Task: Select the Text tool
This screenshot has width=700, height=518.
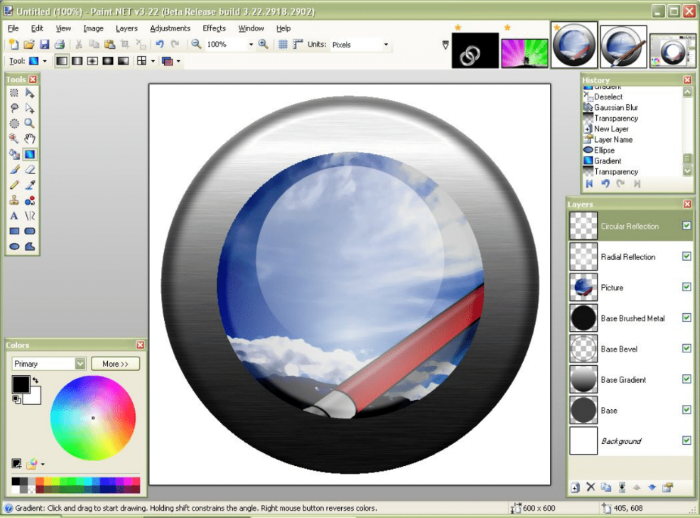Action: click(x=14, y=216)
